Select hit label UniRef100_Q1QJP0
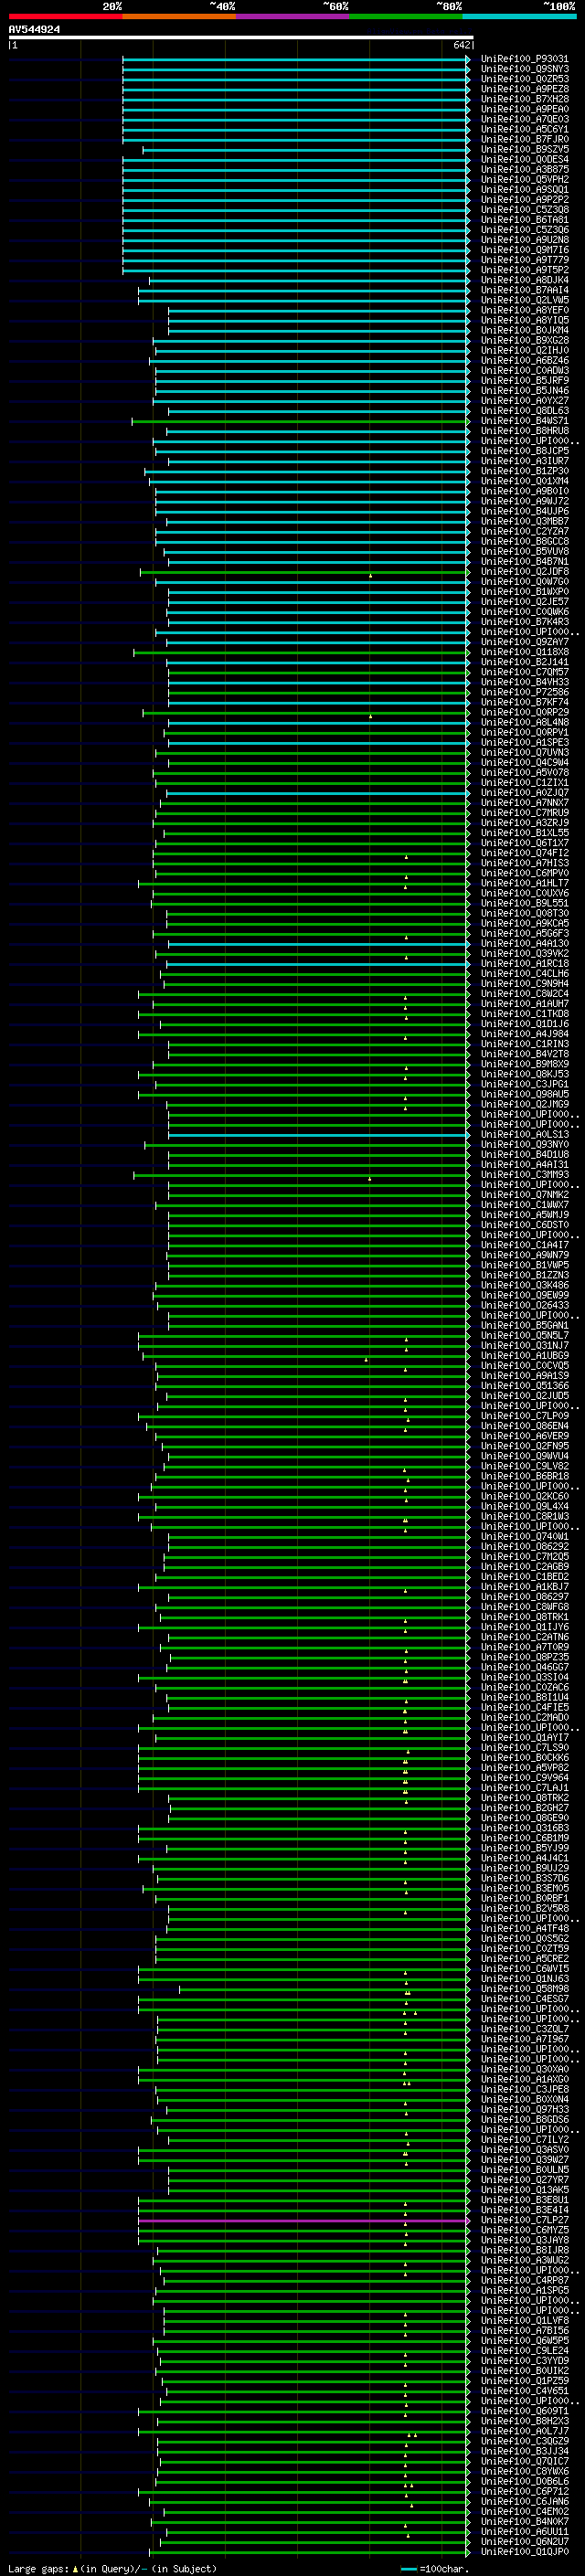The image size is (585, 2576). pos(524,2552)
